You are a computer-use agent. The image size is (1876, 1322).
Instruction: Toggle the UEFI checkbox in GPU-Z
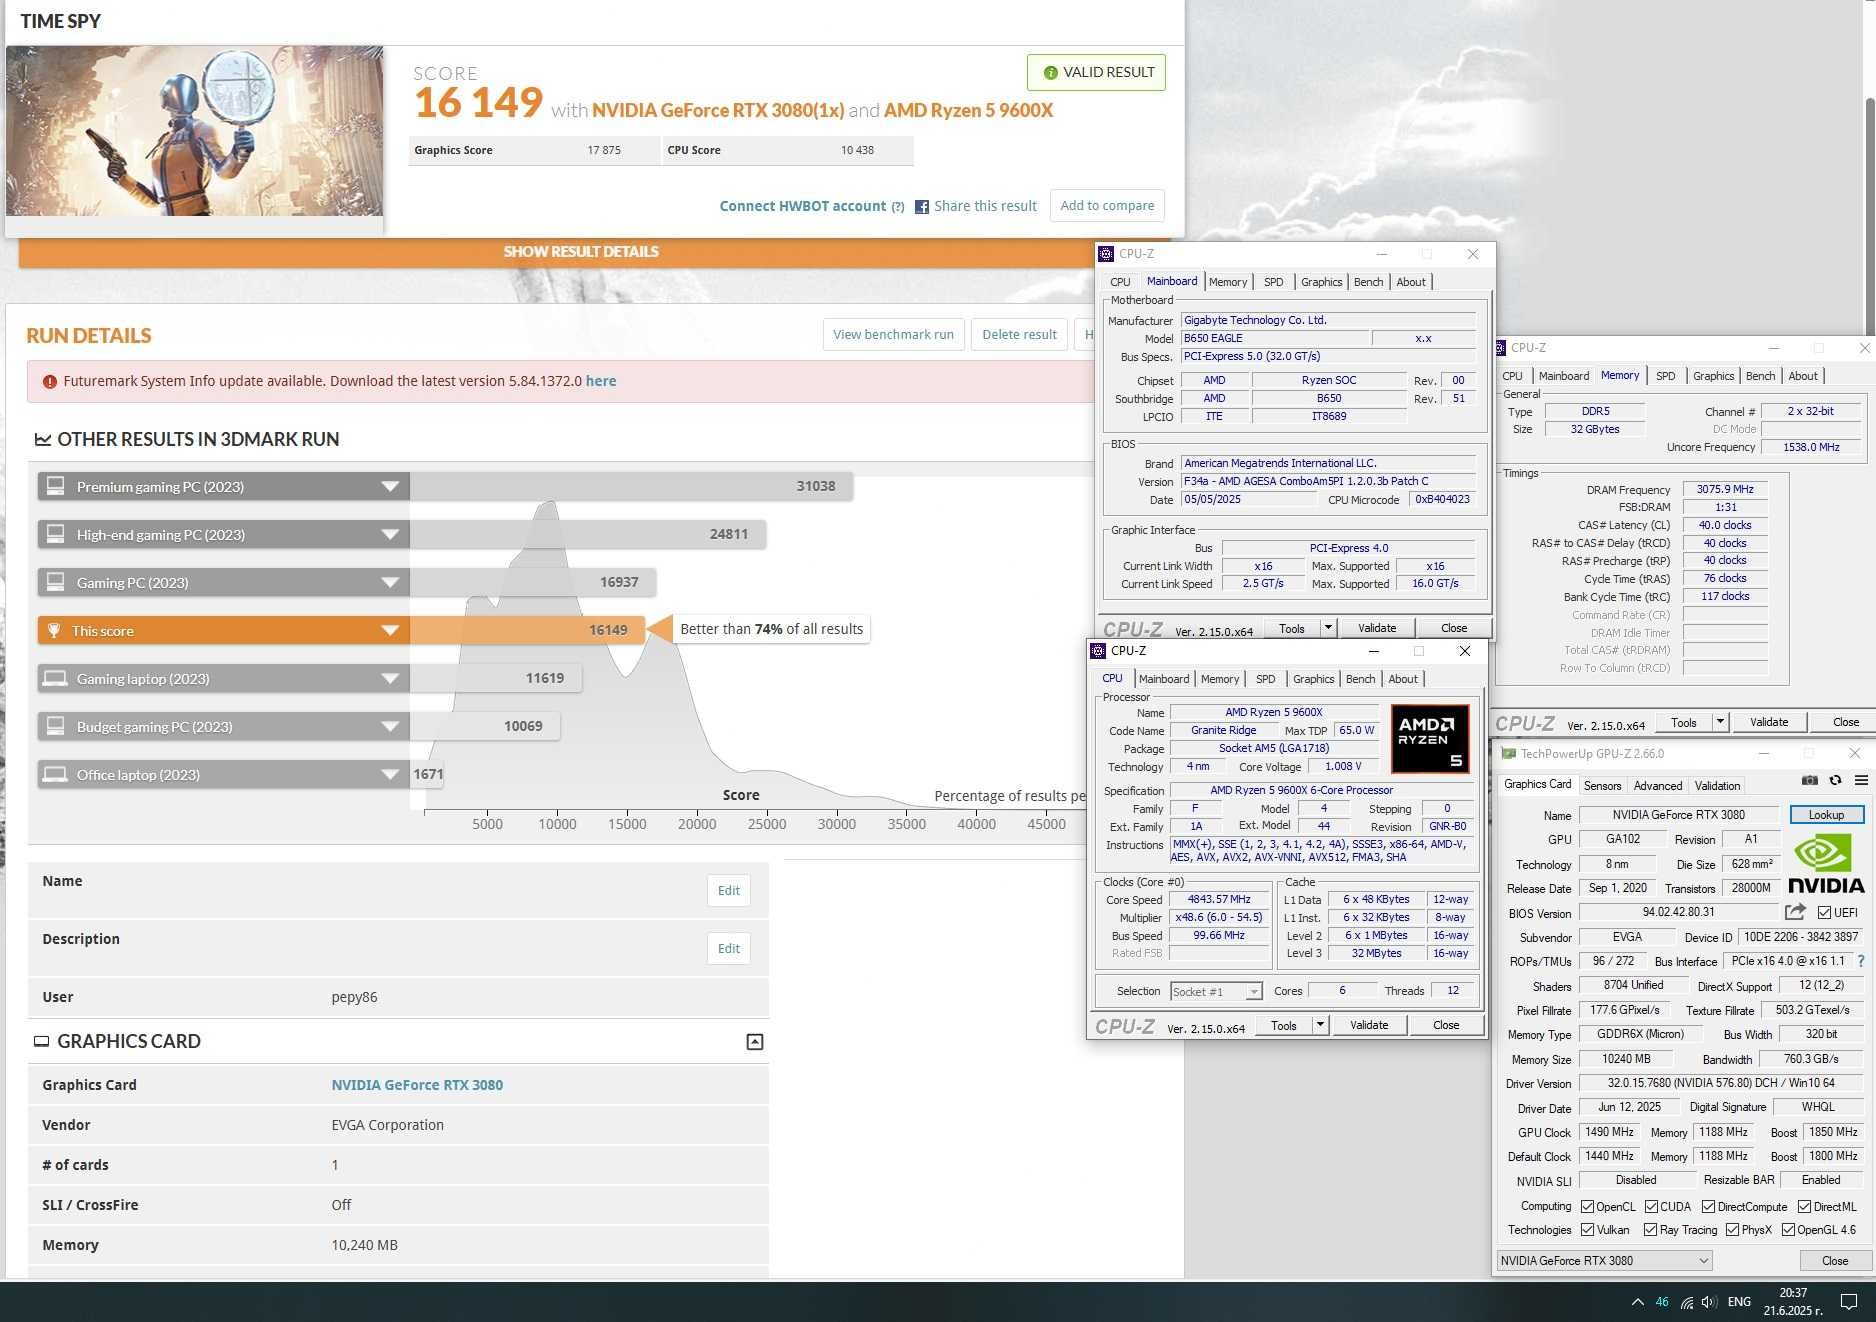point(1825,912)
